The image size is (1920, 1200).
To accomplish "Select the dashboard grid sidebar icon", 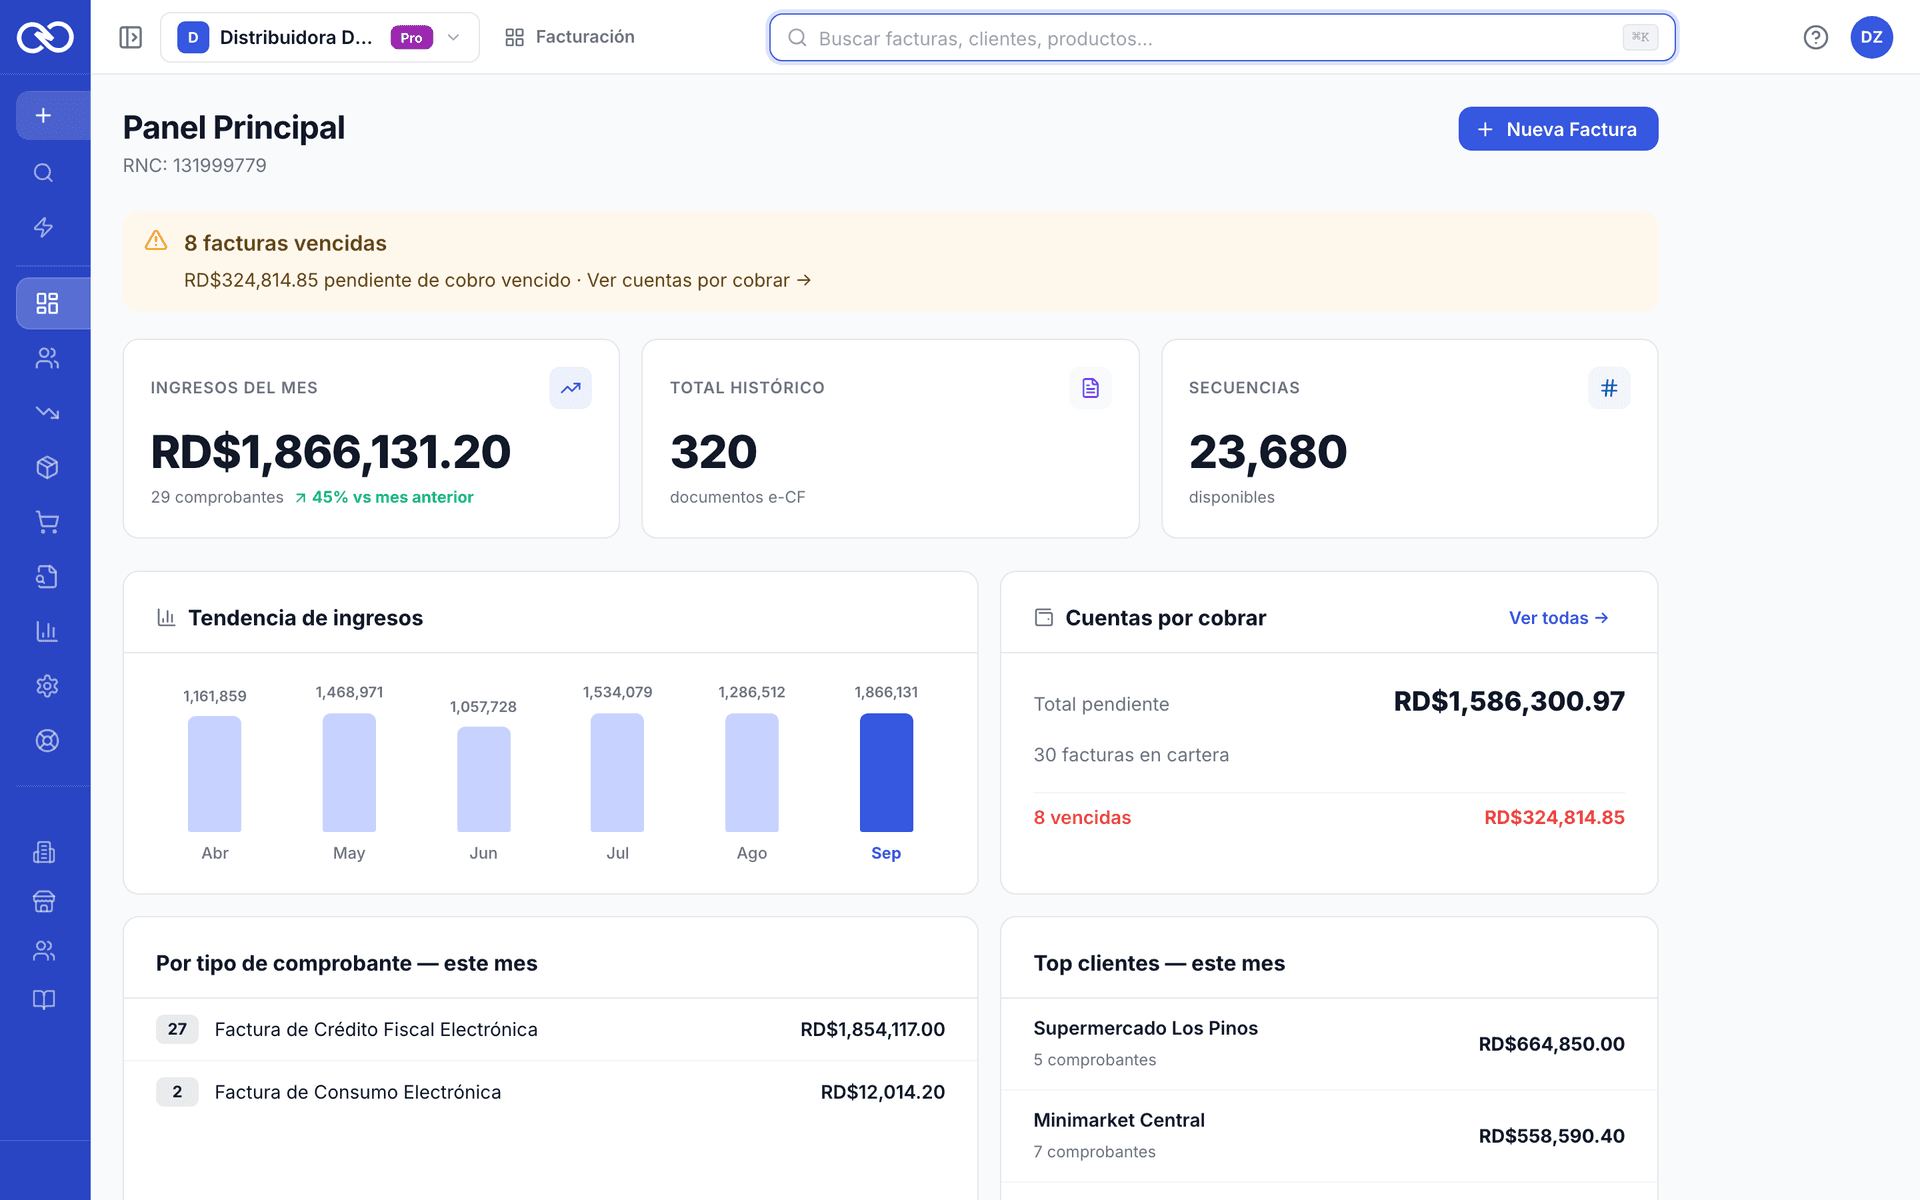I will (47, 303).
